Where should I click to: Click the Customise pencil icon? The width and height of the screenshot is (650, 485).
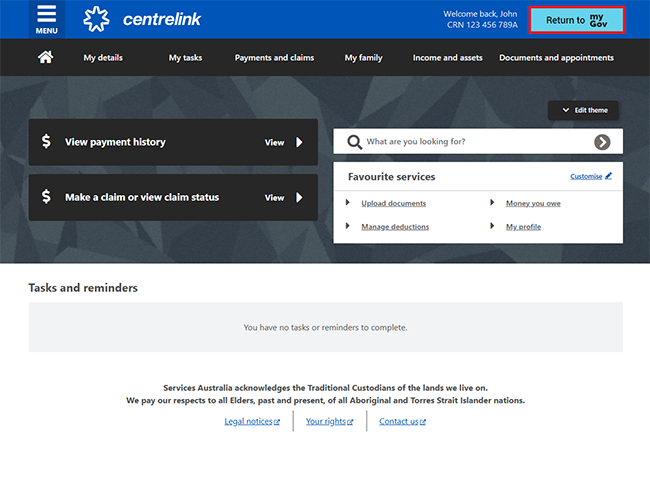pyautogui.click(x=608, y=176)
